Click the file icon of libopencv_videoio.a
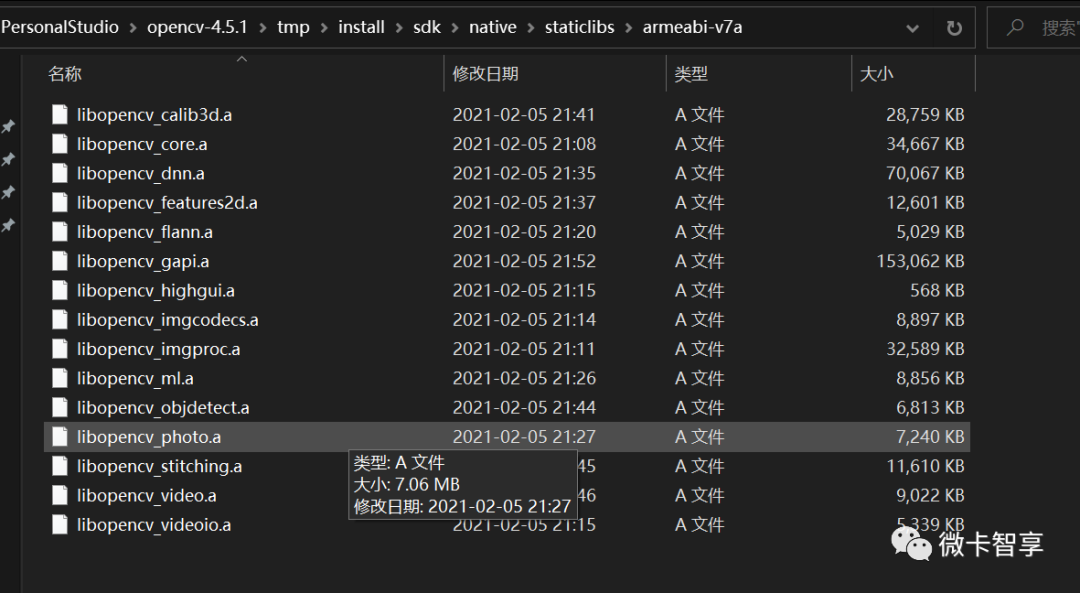This screenshot has width=1080, height=593. tap(60, 524)
